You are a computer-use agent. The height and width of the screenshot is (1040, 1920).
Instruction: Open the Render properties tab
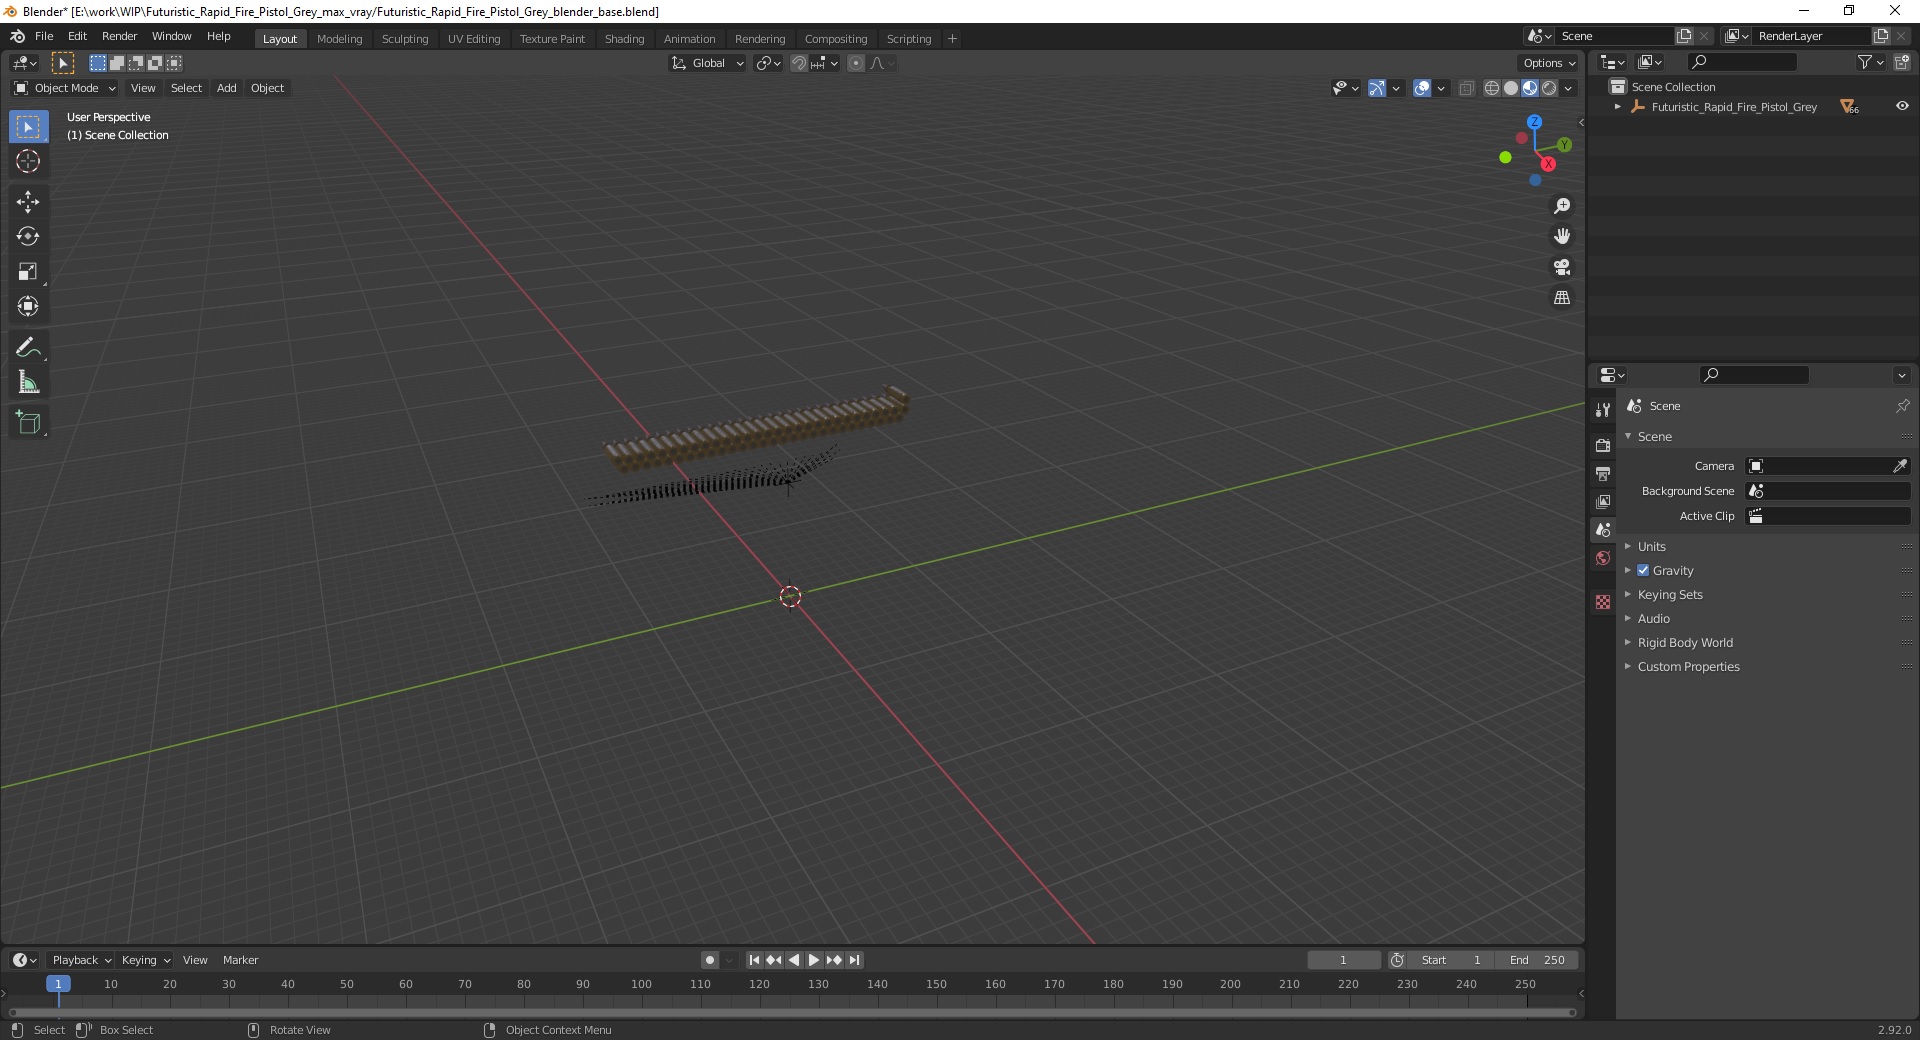click(x=1603, y=445)
